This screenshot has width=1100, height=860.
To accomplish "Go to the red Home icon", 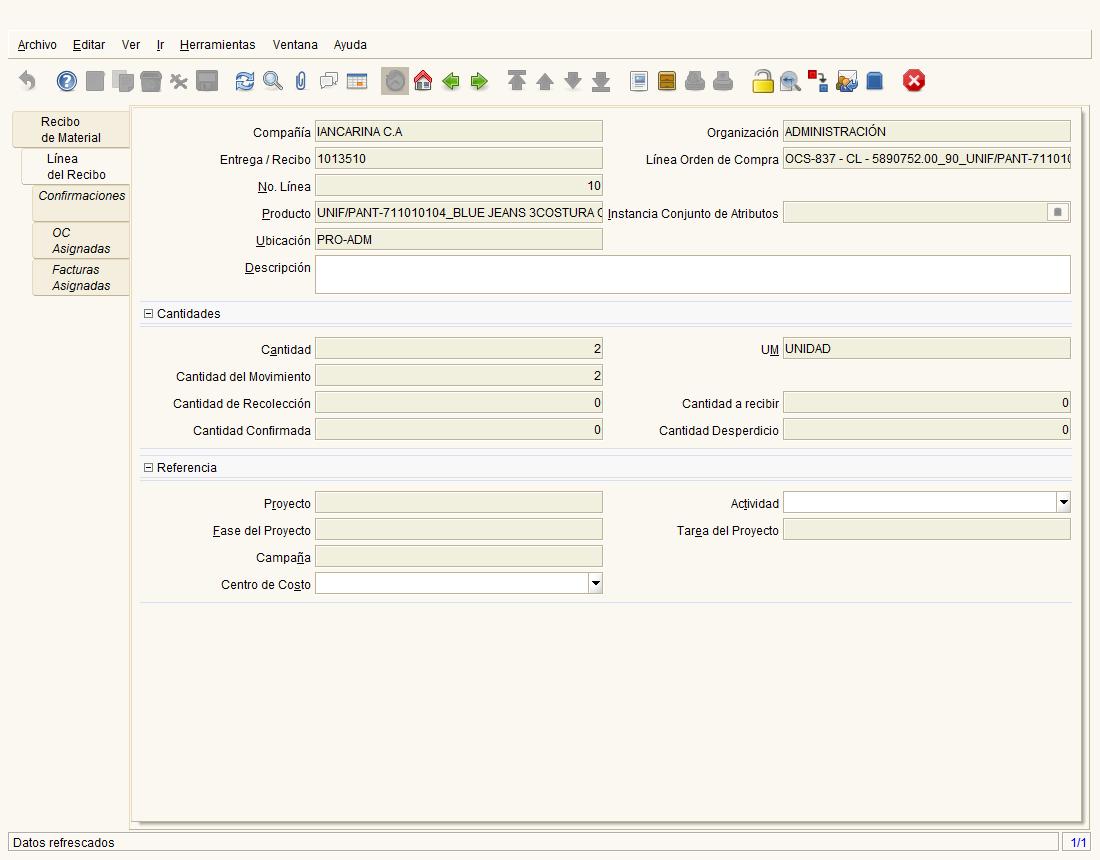I will pyautogui.click(x=423, y=81).
